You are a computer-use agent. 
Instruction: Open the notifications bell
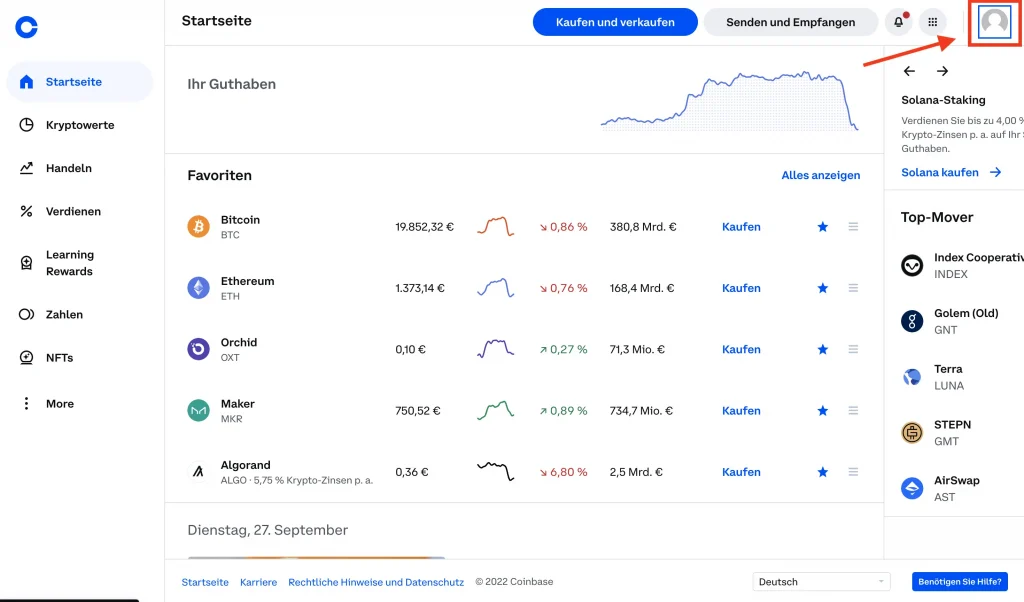898,22
